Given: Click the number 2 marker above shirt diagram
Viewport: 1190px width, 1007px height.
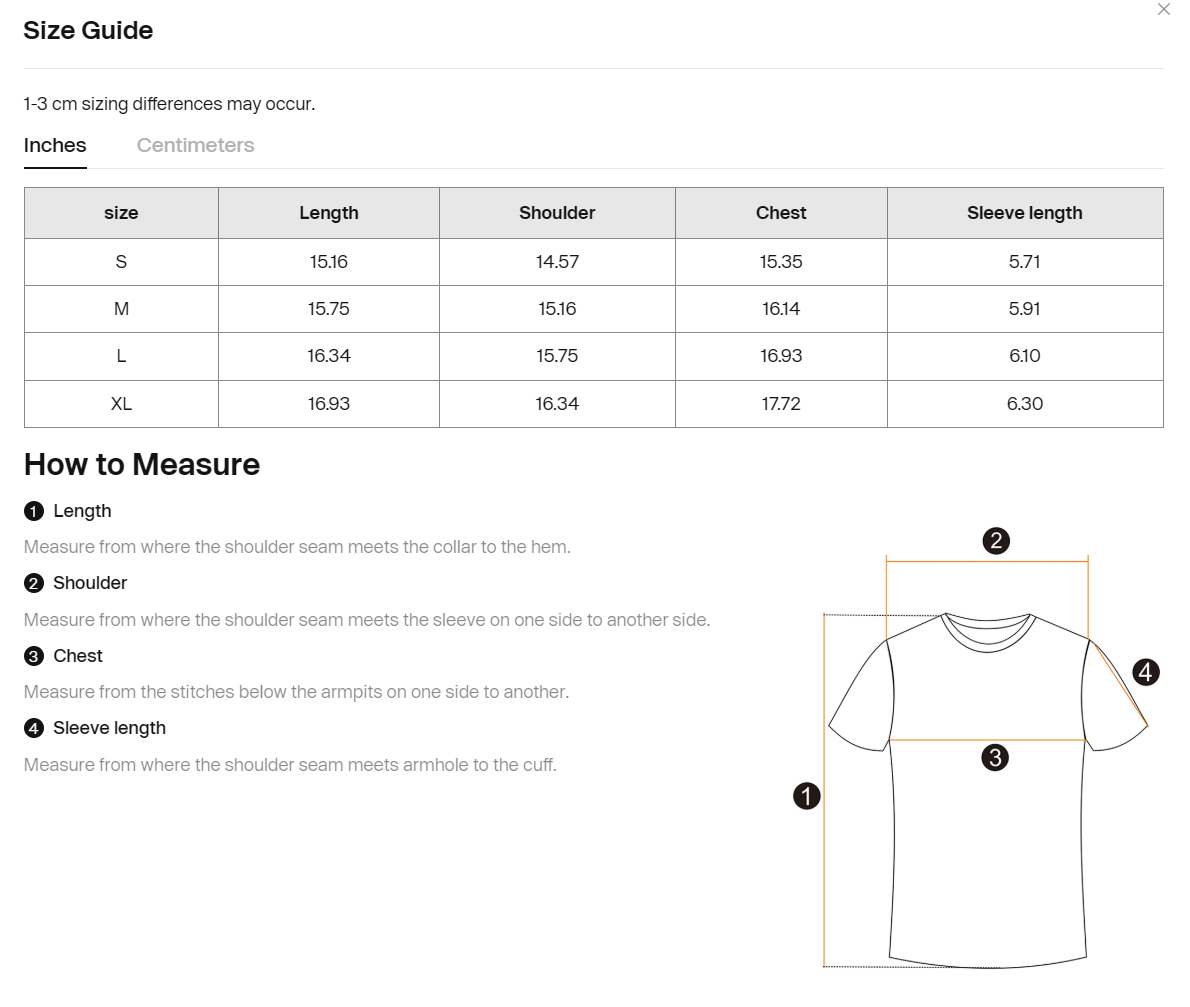Looking at the screenshot, I should click(996, 541).
